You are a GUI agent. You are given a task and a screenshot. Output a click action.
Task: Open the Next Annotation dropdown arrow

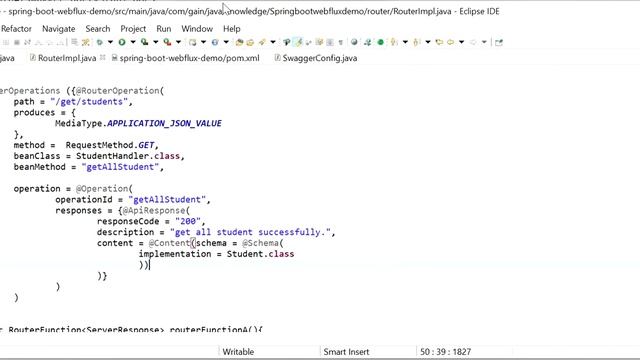click(x=405, y=42)
